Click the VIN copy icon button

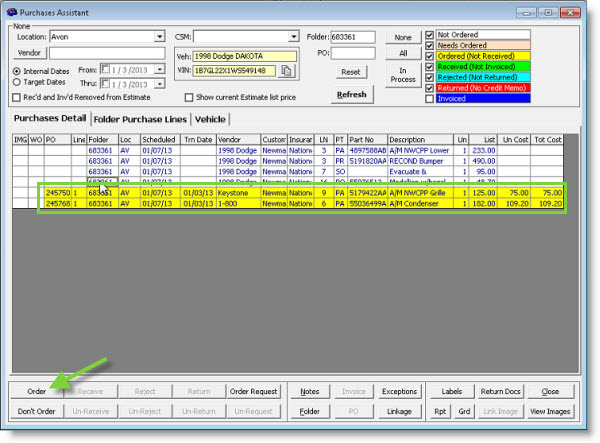[286, 71]
